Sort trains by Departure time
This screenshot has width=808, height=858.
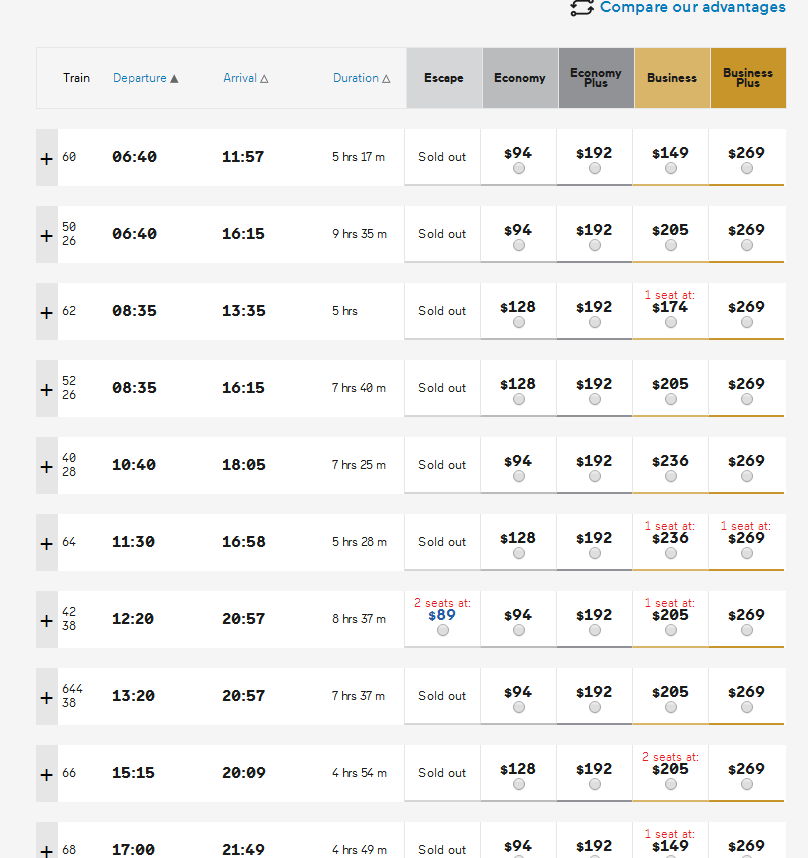[x=145, y=78]
